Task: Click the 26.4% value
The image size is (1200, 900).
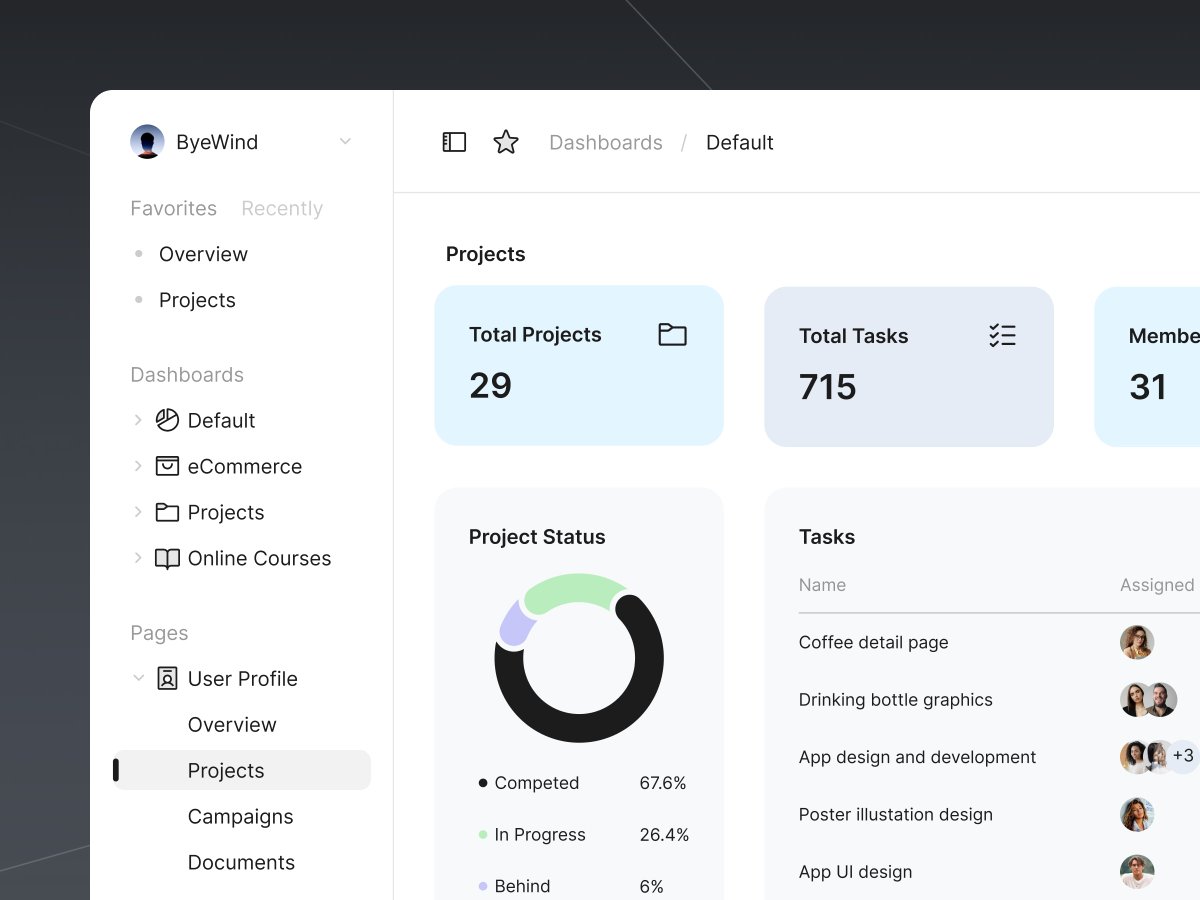Action: click(x=664, y=835)
